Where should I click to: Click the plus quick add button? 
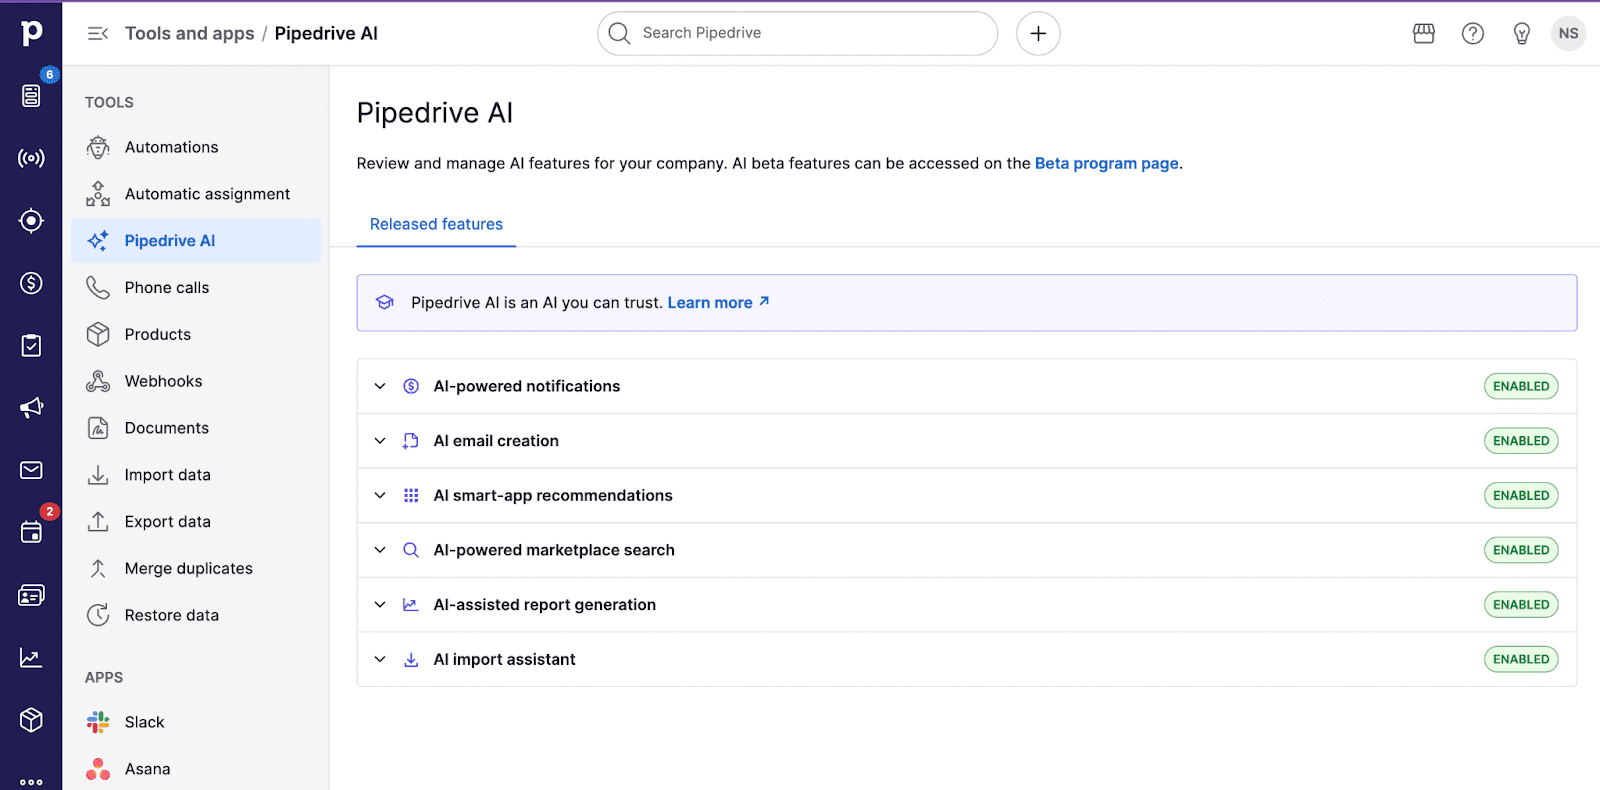point(1038,34)
